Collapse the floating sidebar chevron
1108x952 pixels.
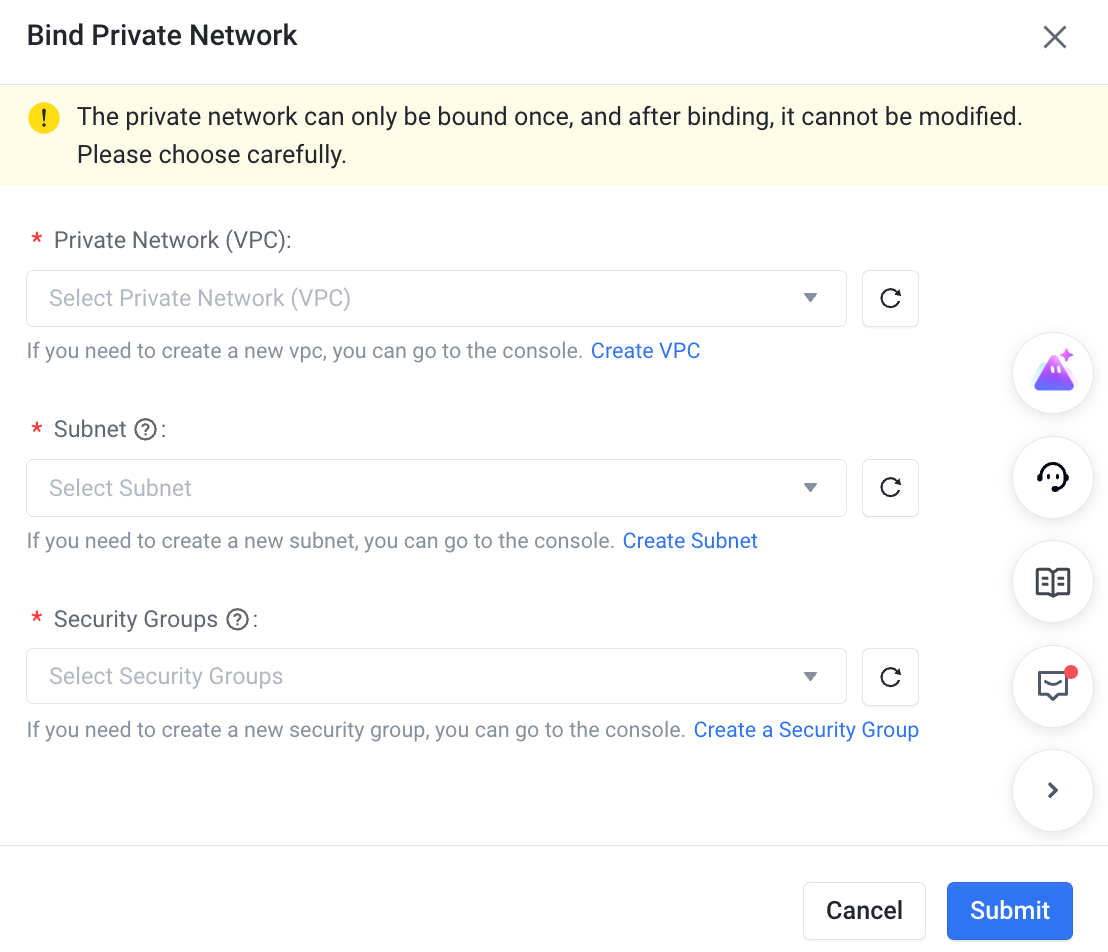tap(1052, 790)
